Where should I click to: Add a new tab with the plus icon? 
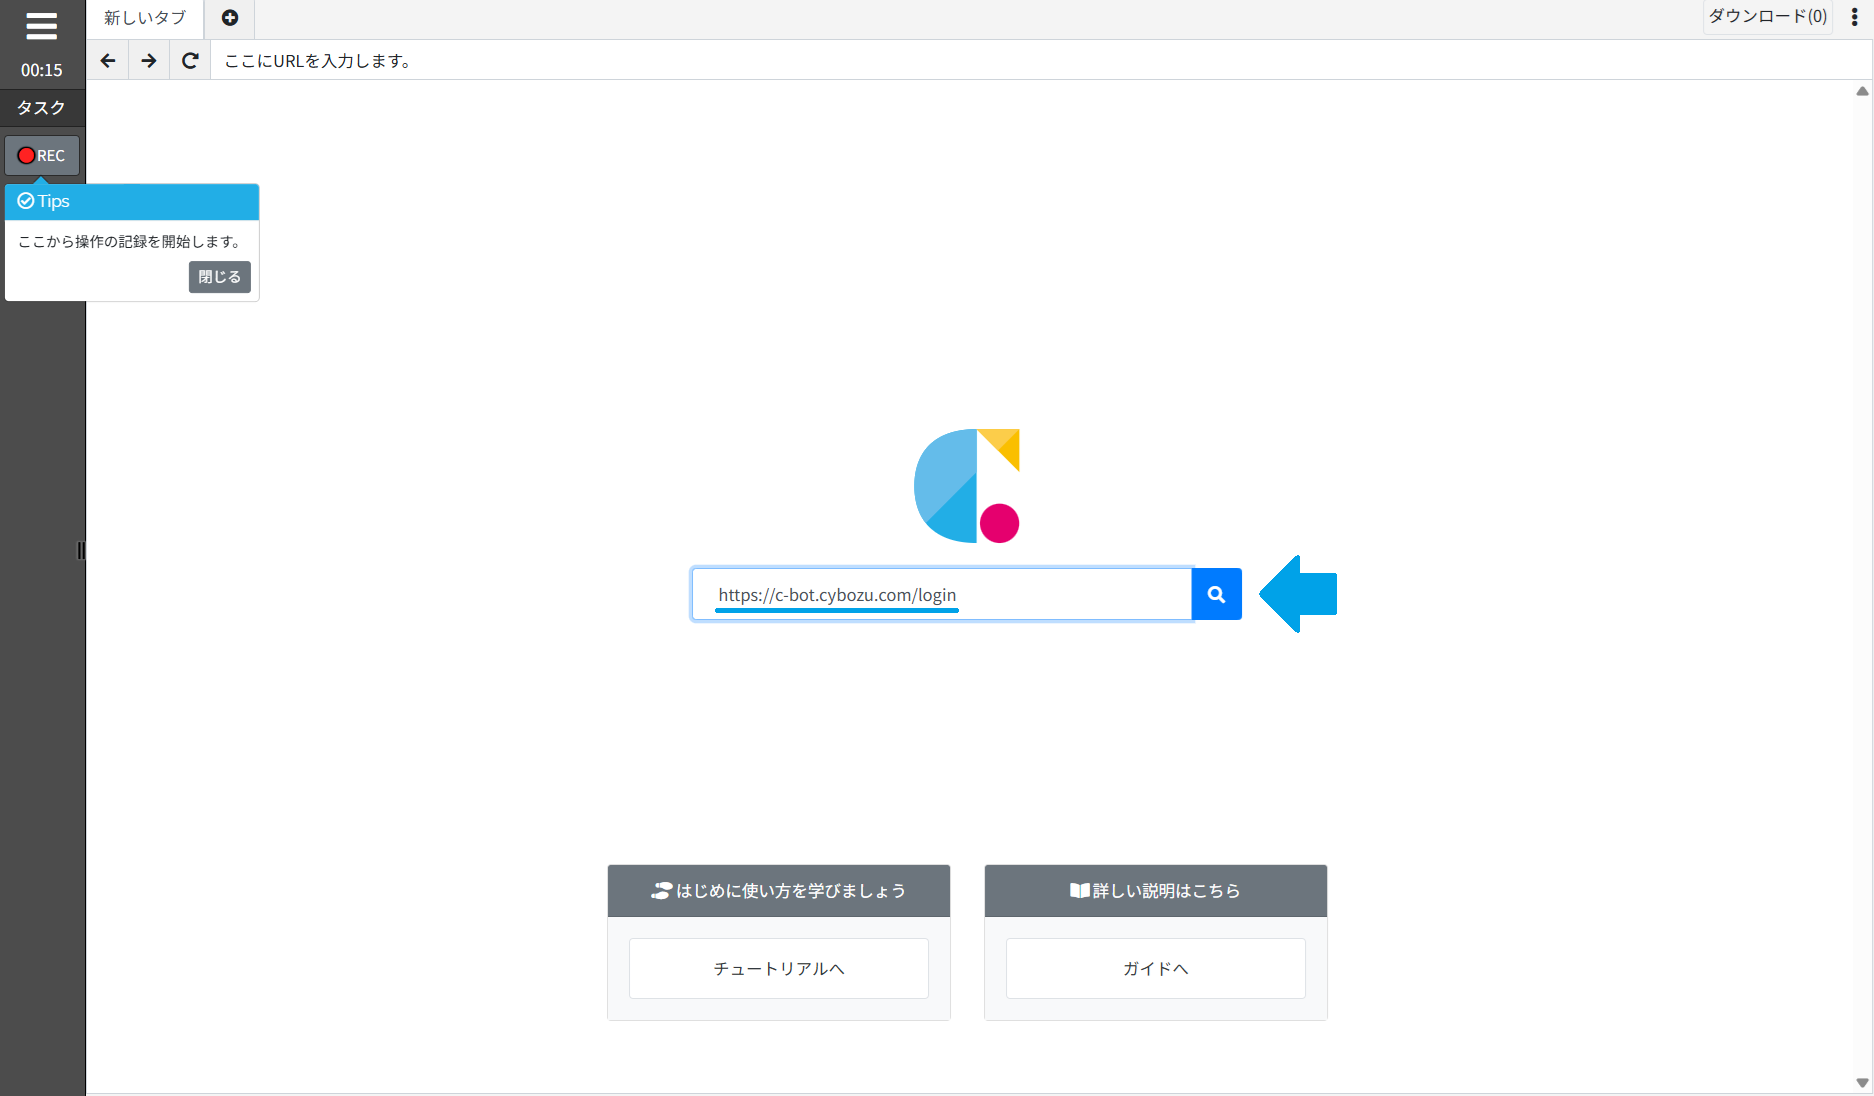pos(230,18)
